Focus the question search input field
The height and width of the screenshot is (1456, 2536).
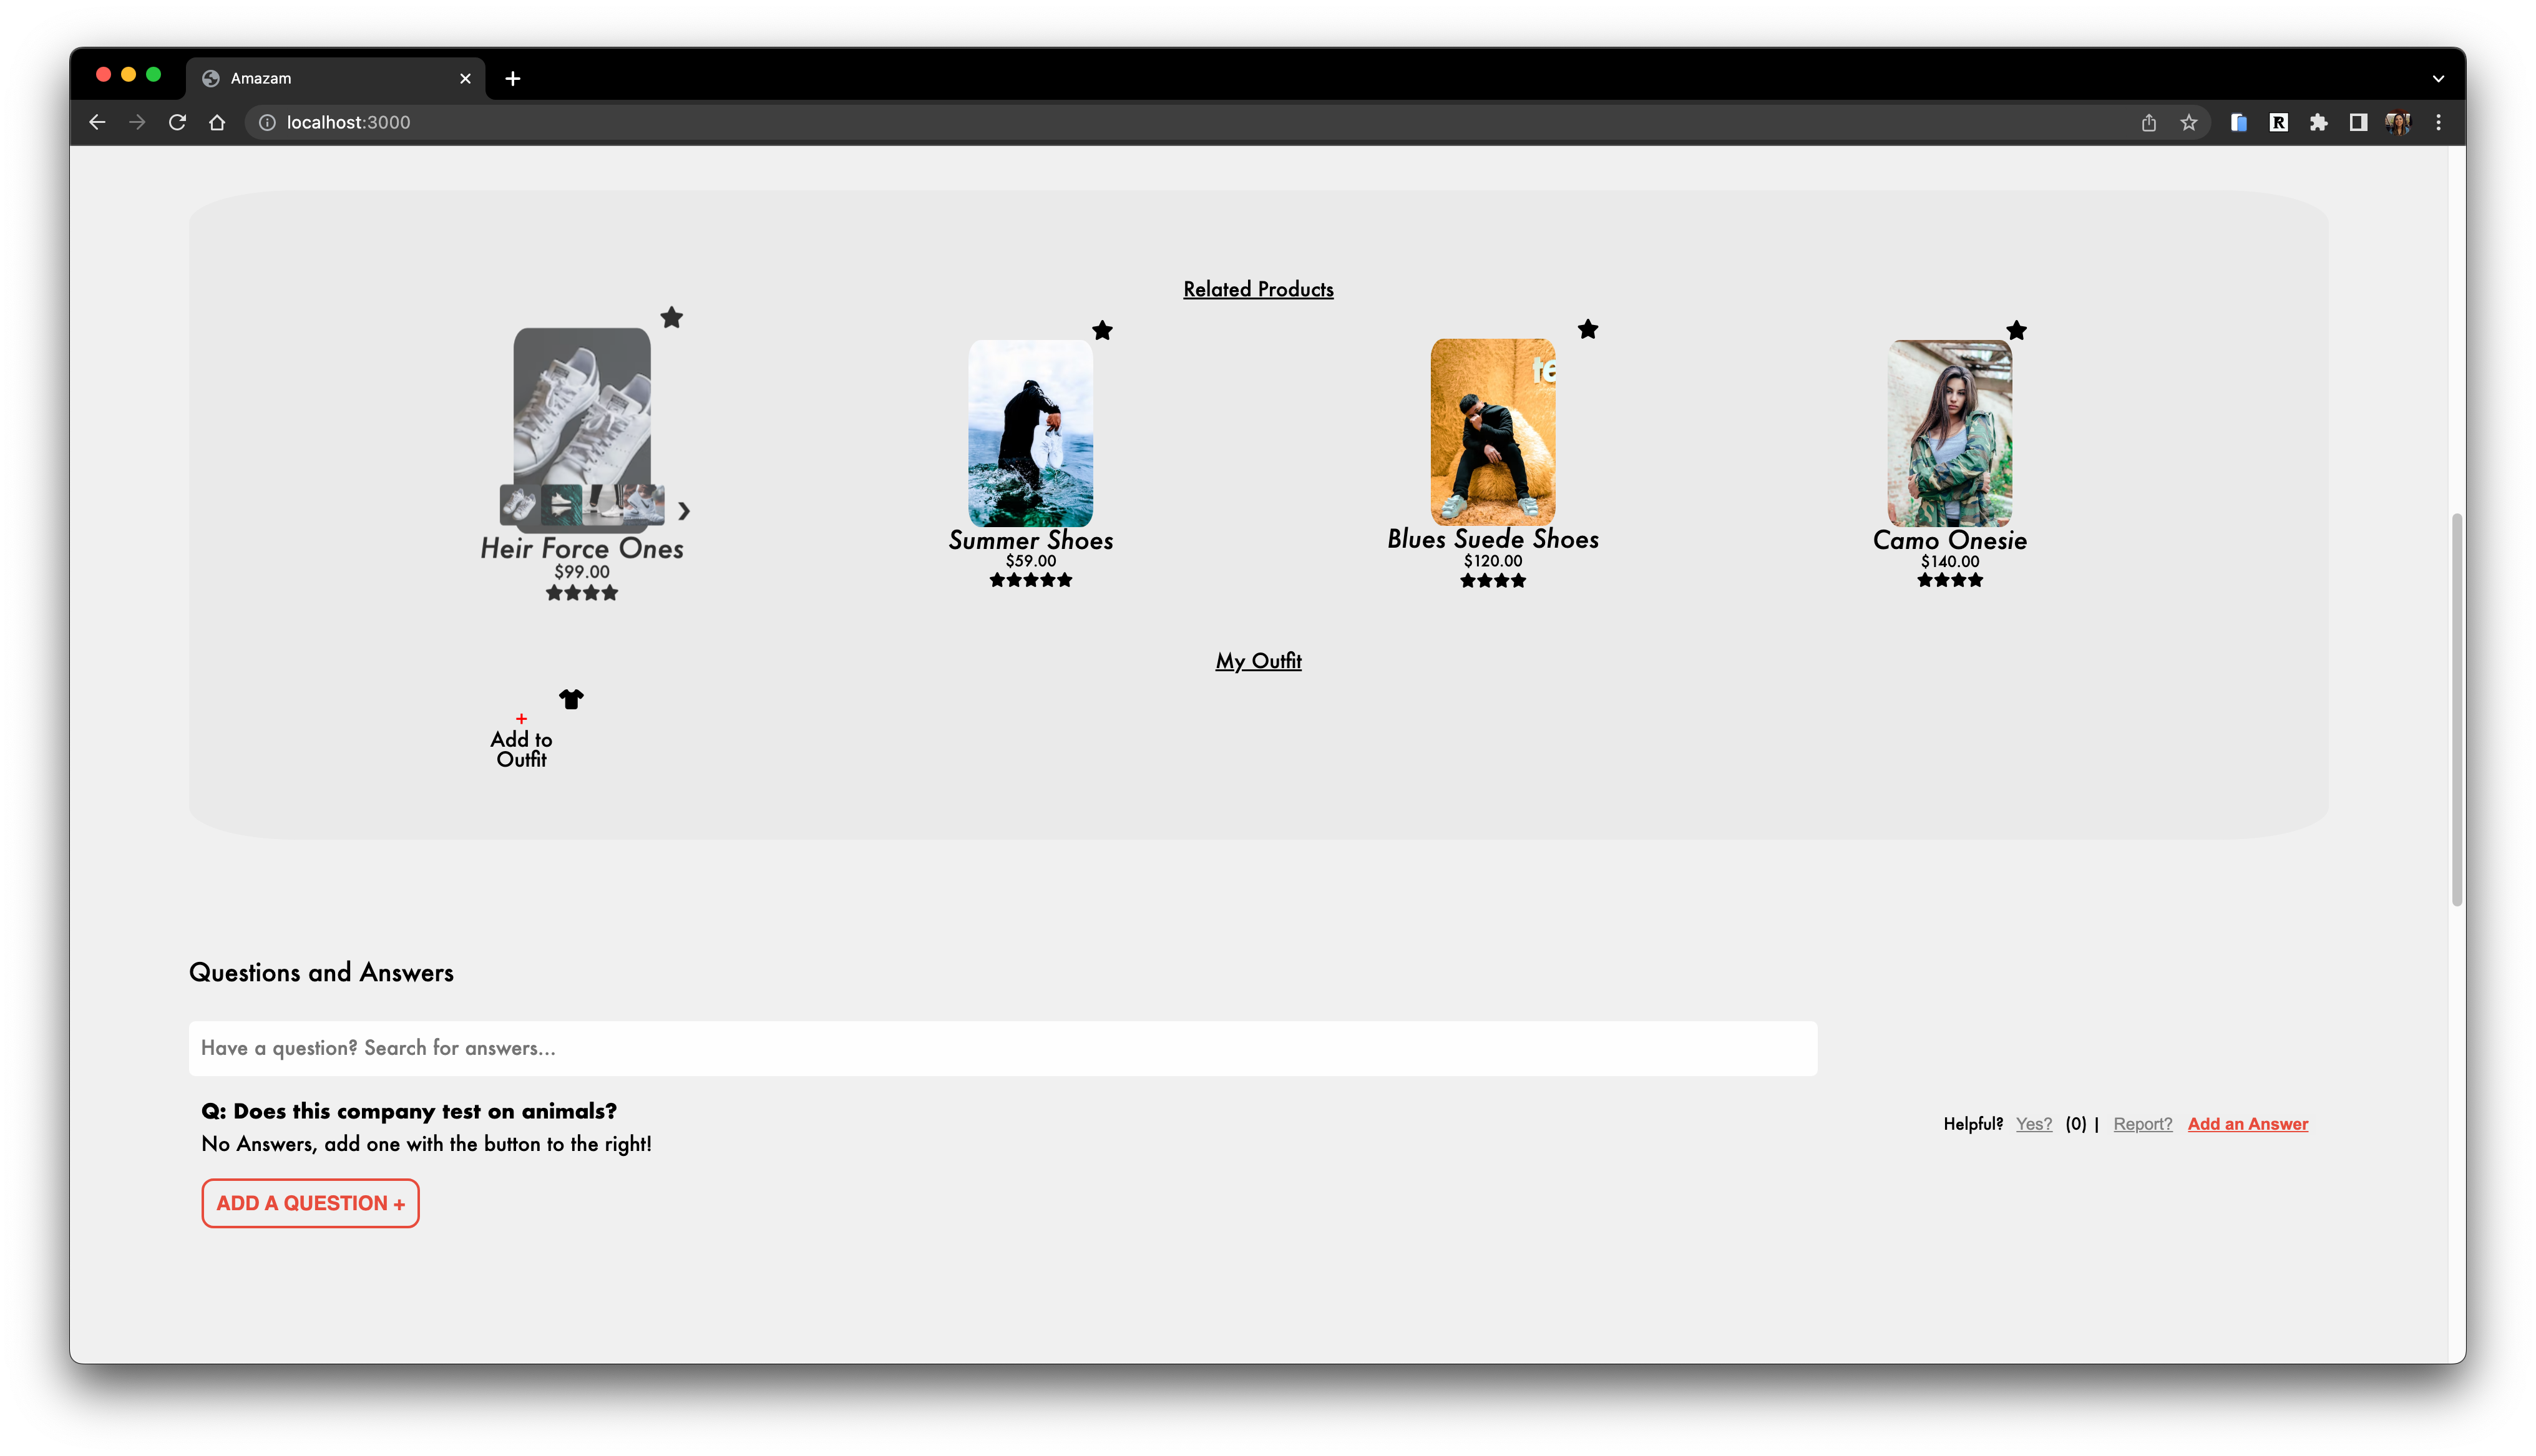pos(1002,1048)
